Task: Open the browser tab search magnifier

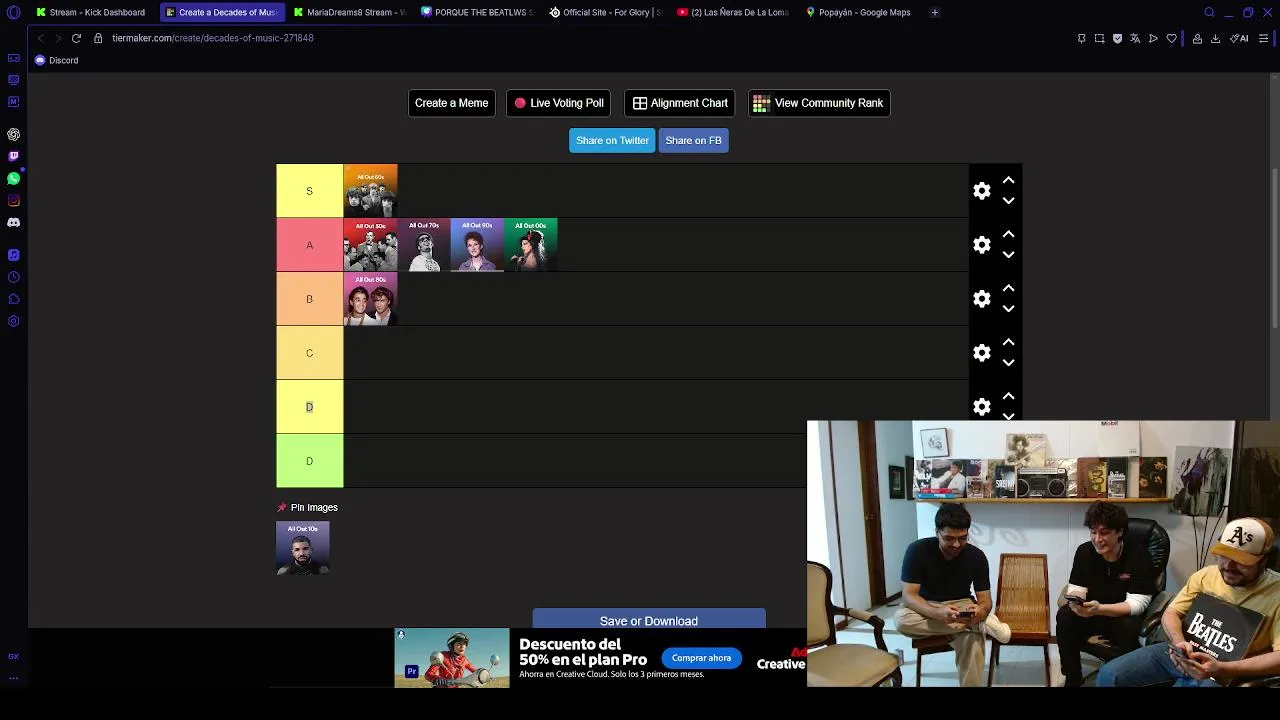Action: pos(1209,12)
